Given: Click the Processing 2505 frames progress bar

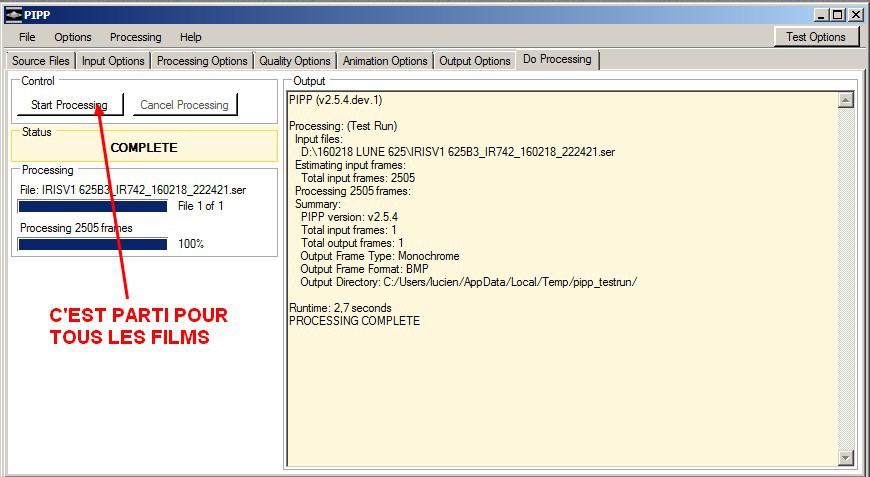Looking at the screenshot, I should pos(93,244).
